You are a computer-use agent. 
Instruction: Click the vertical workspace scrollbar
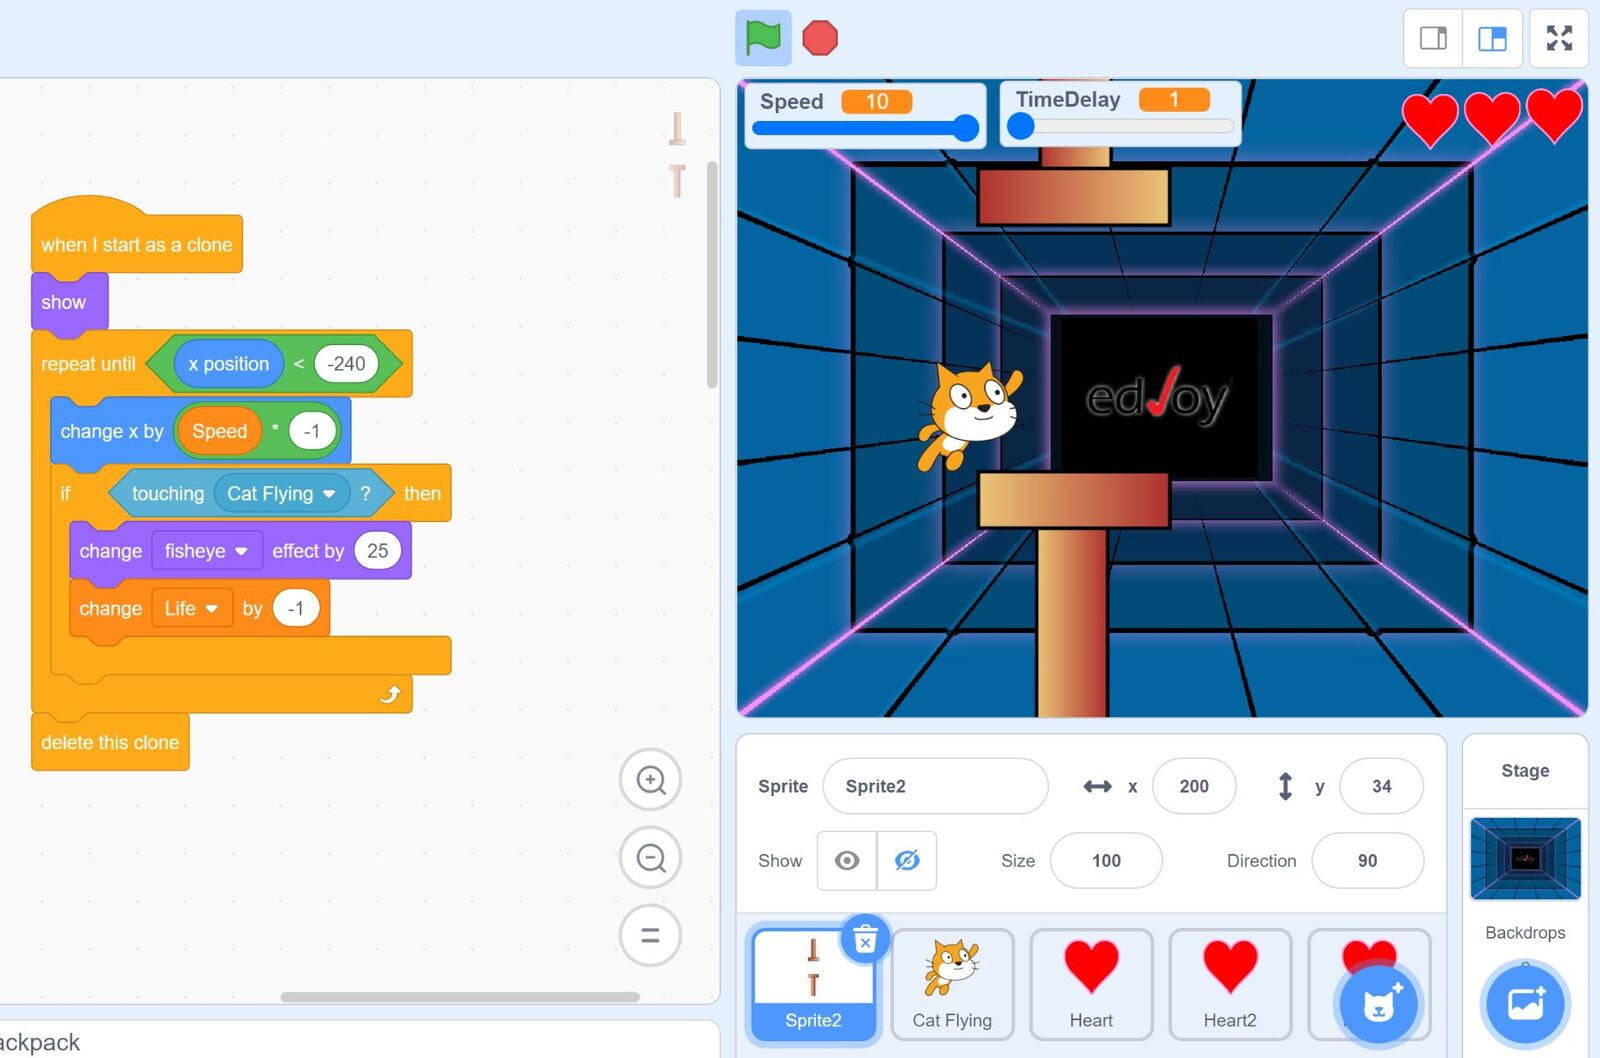tap(712, 275)
